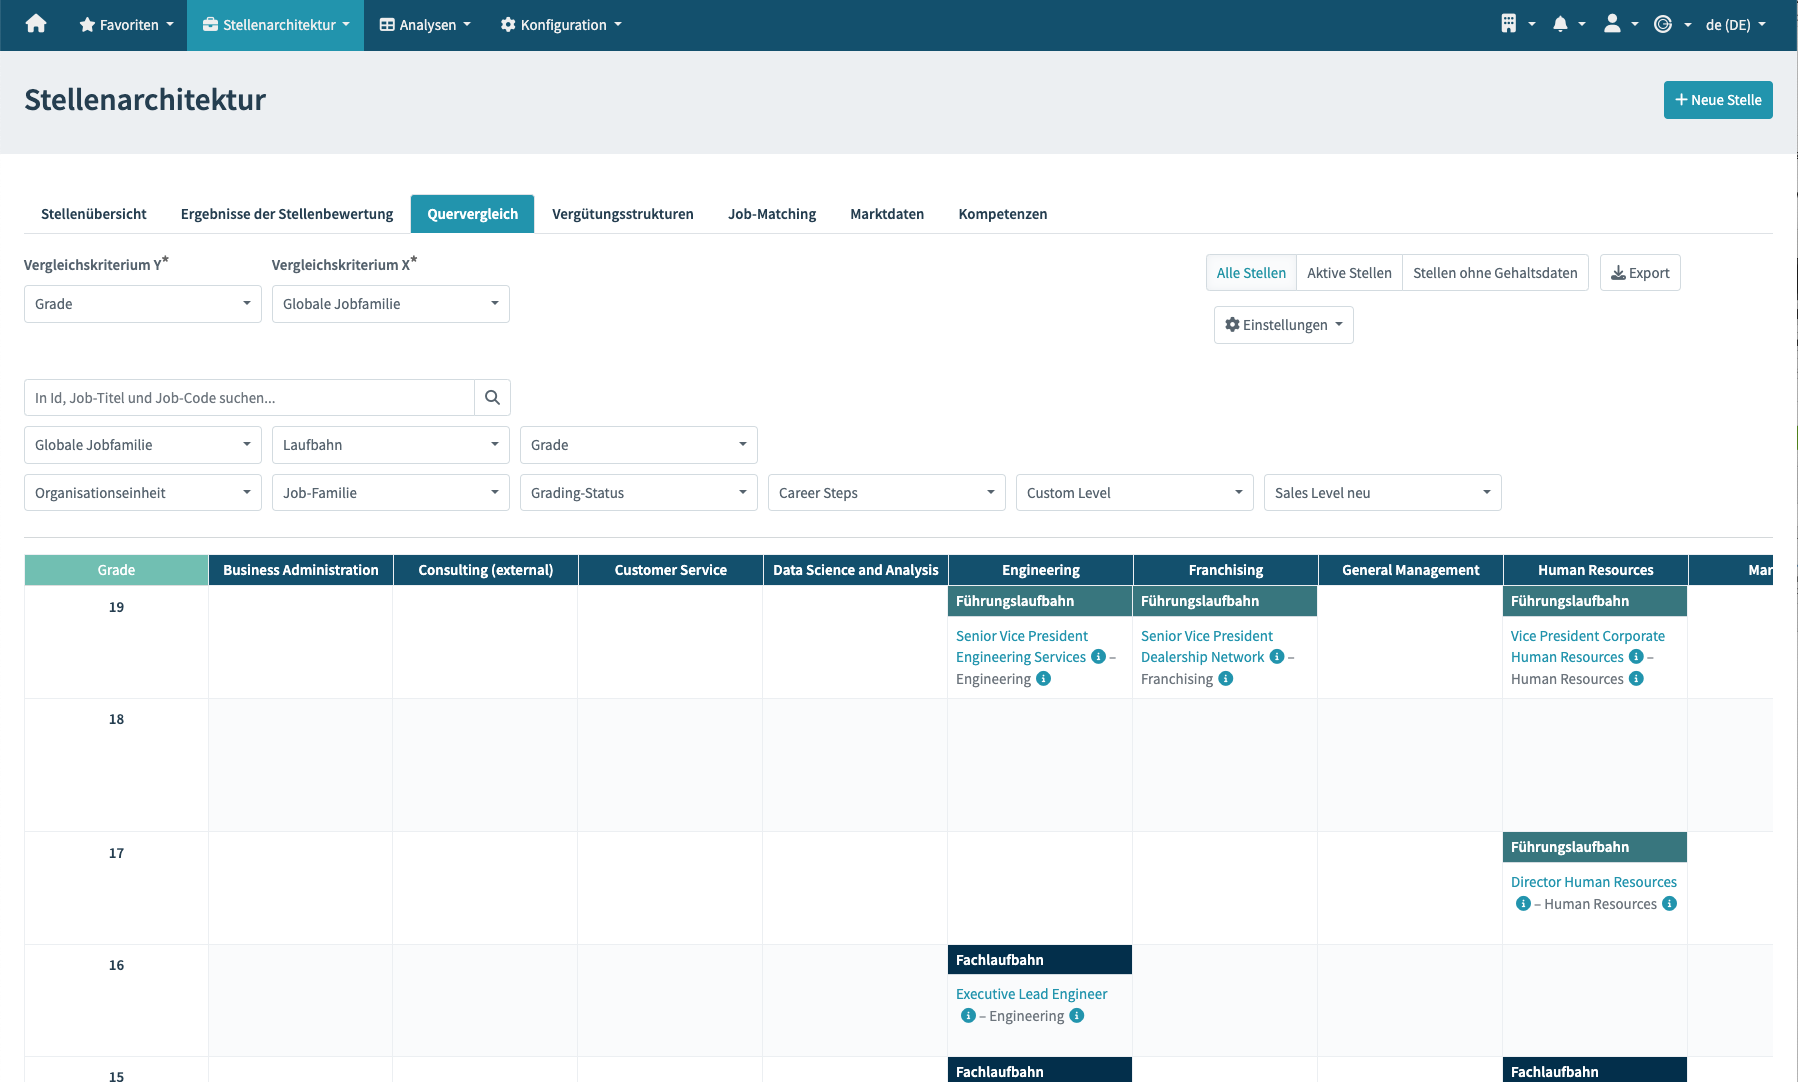Click info icon after Engineering Services
1798x1082 pixels.
(1098, 657)
